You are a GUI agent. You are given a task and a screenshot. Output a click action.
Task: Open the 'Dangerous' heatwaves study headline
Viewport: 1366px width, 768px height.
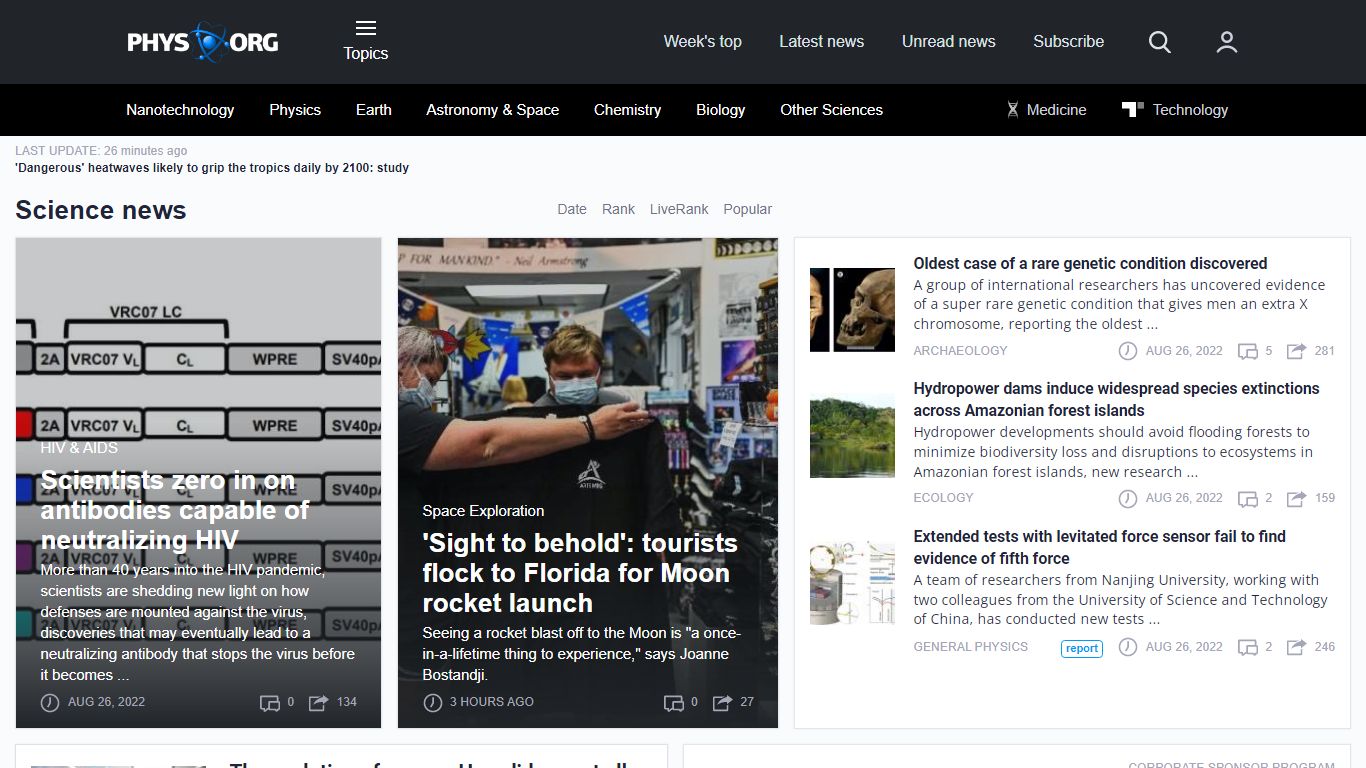point(212,168)
